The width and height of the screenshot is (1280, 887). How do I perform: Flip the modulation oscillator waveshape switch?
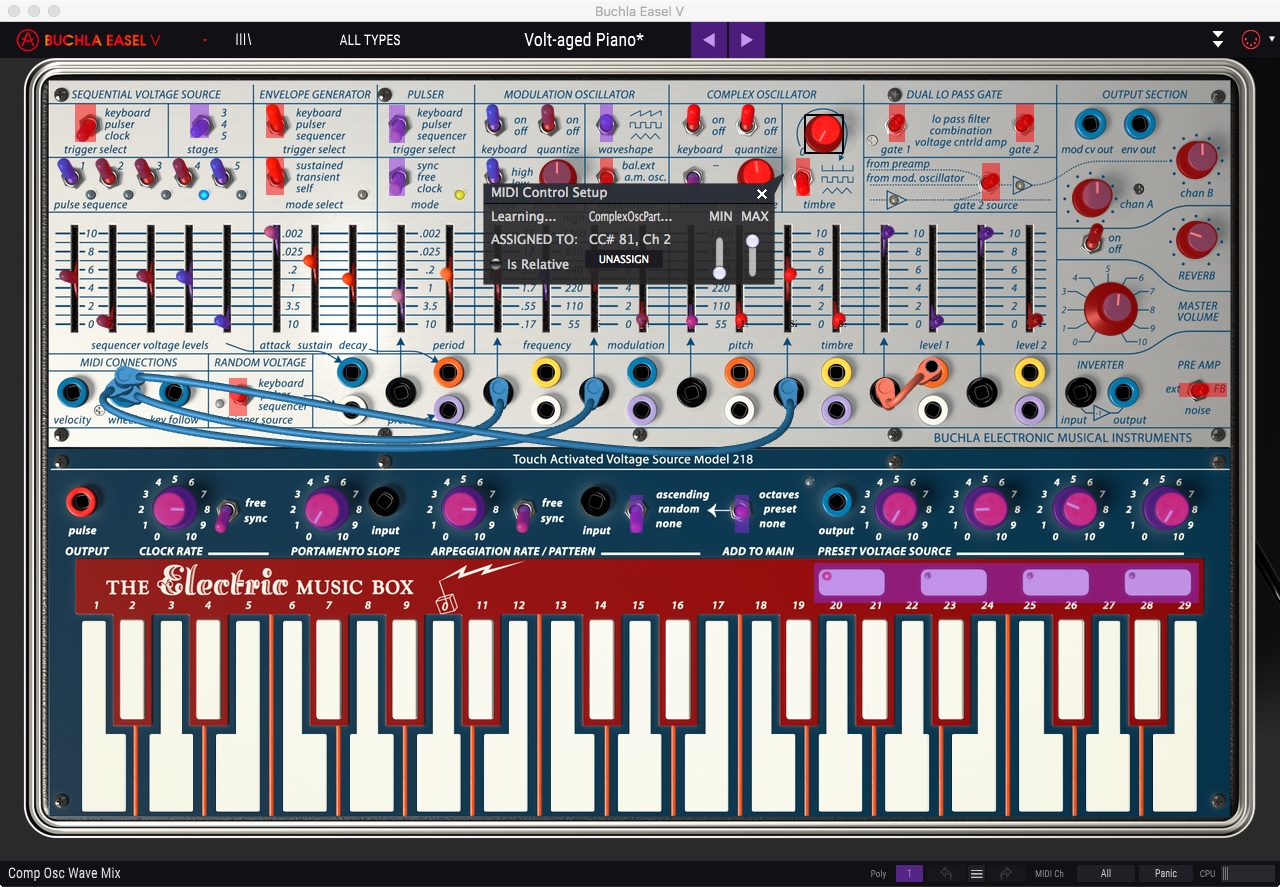pos(606,125)
